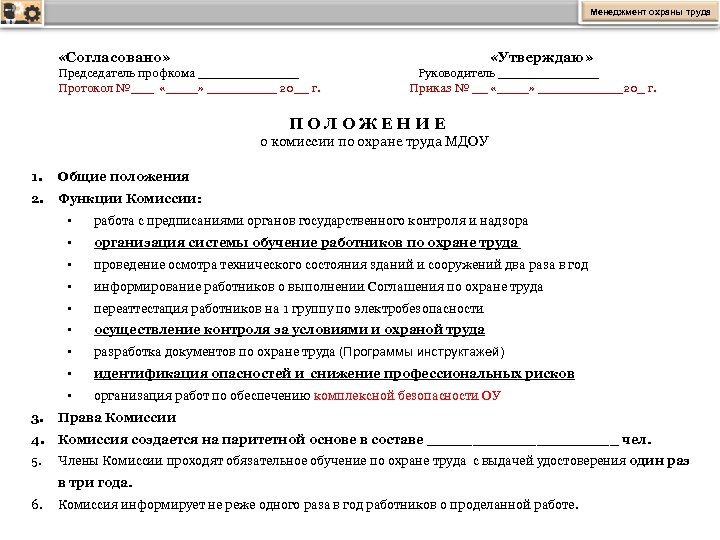Click underlined осуществление контроля за условиями

(x=289, y=330)
